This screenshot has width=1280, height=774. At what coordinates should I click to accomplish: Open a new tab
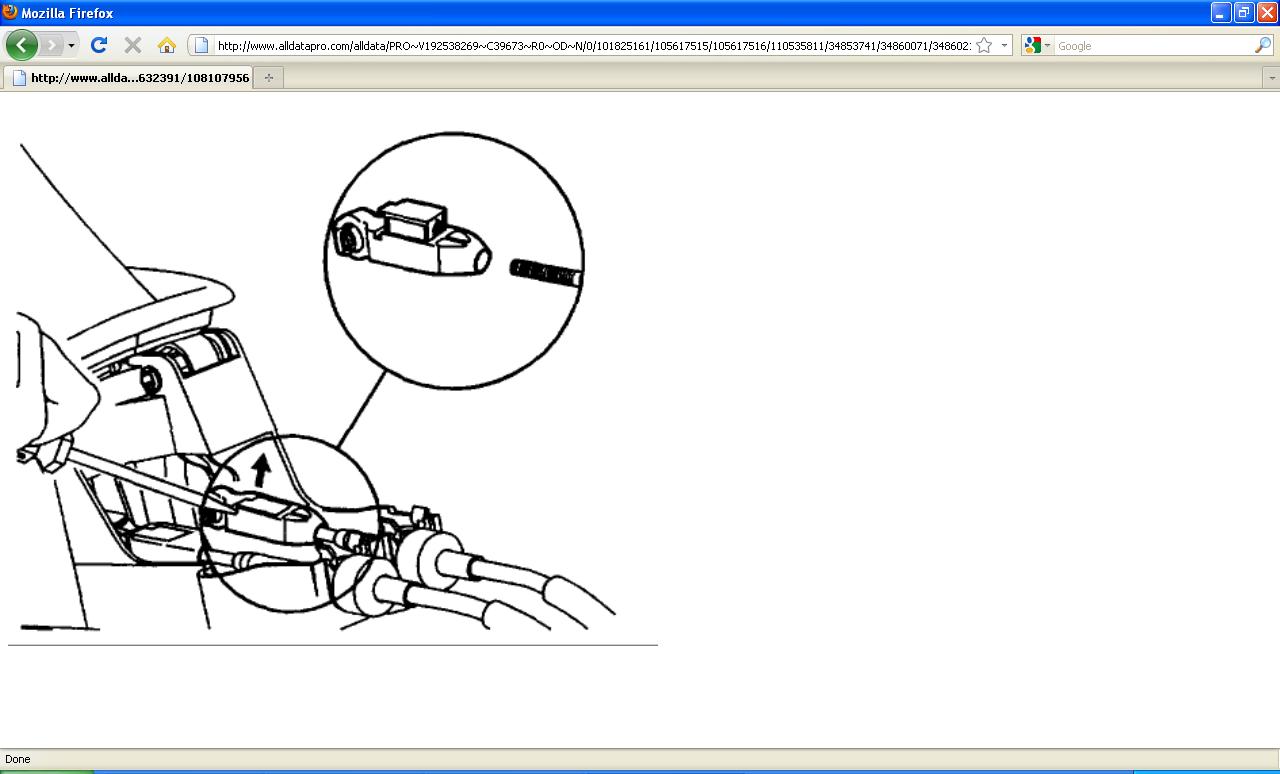(269, 77)
